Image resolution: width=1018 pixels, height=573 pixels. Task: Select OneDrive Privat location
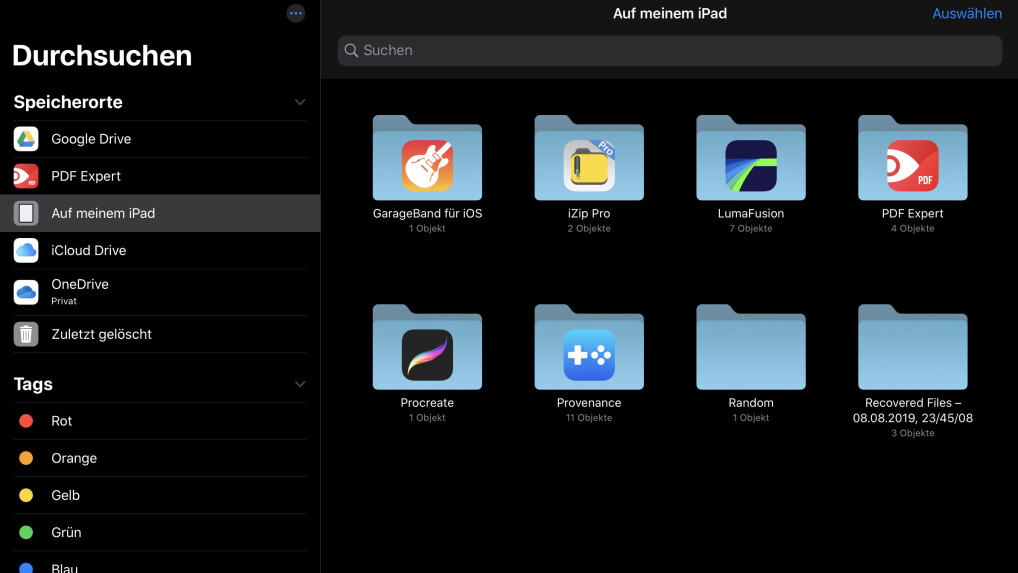pyautogui.click(x=80, y=291)
